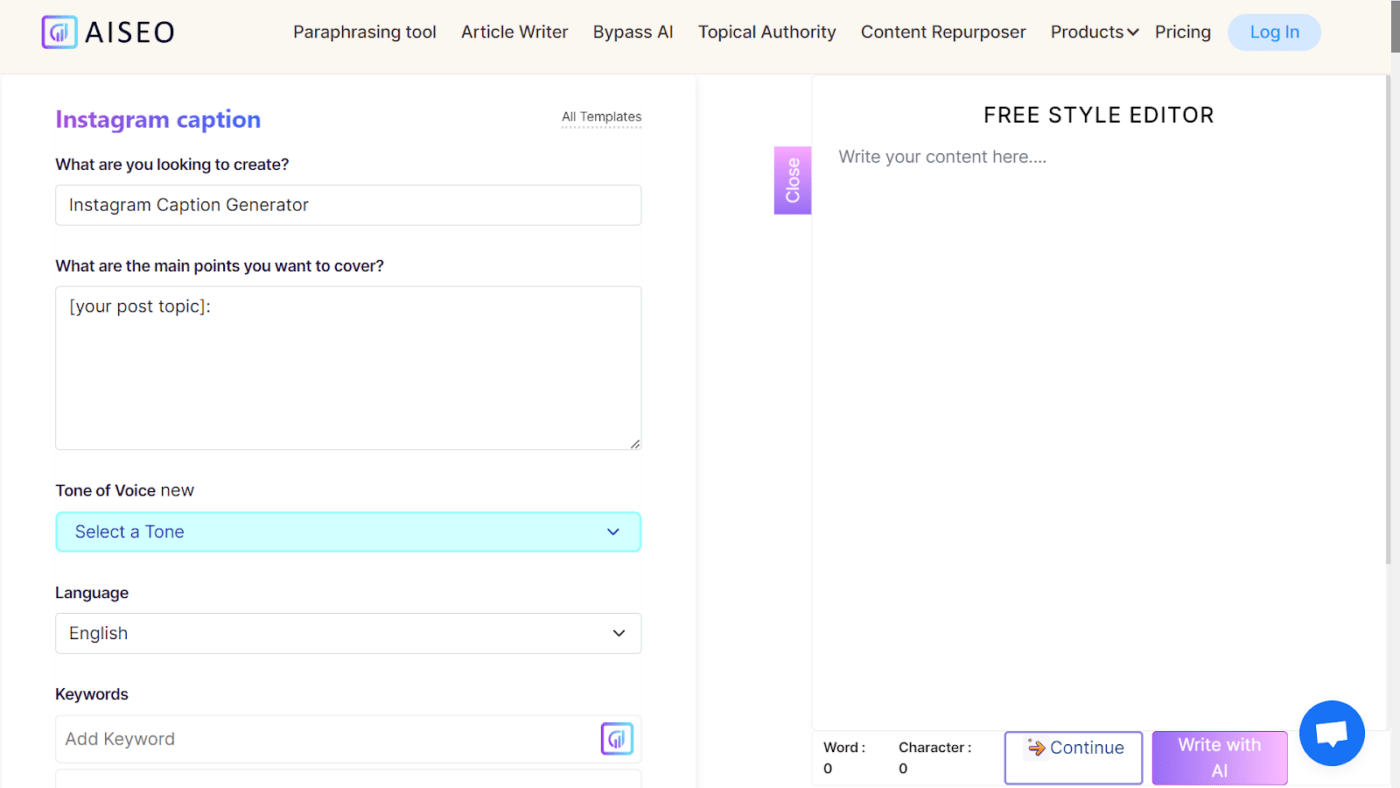Open the Paraphrasing tool menu item

coord(365,32)
